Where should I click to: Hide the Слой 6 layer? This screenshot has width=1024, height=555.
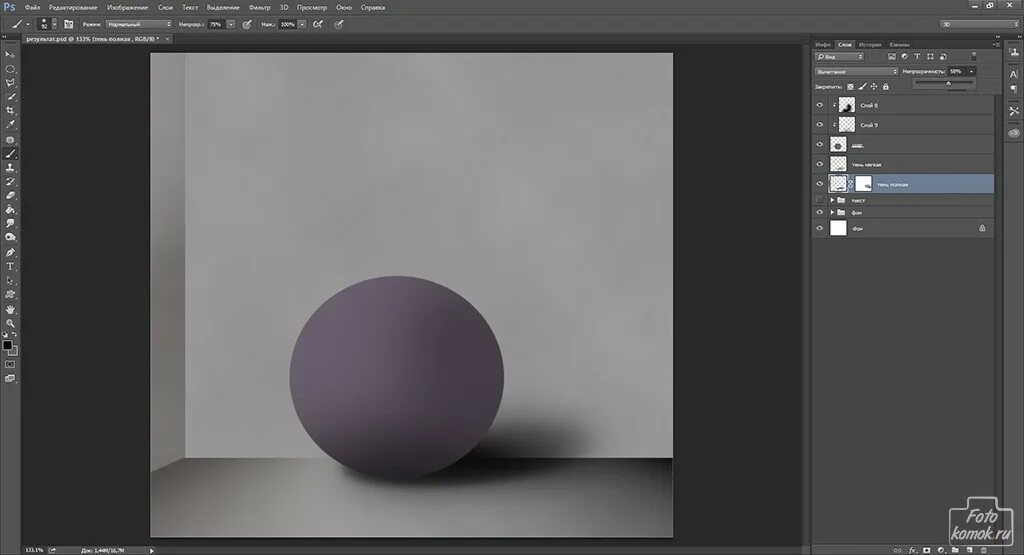(x=820, y=104)
